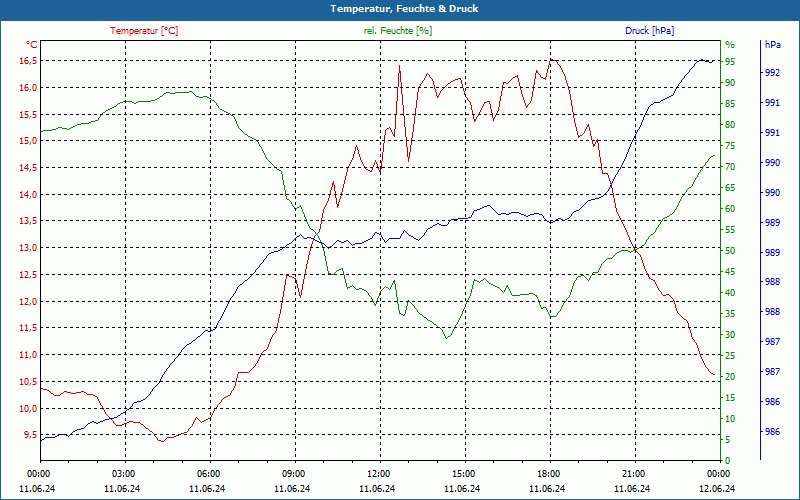
Task: Click the 12.06.24 date label
Action: click(x=717, y=488)
